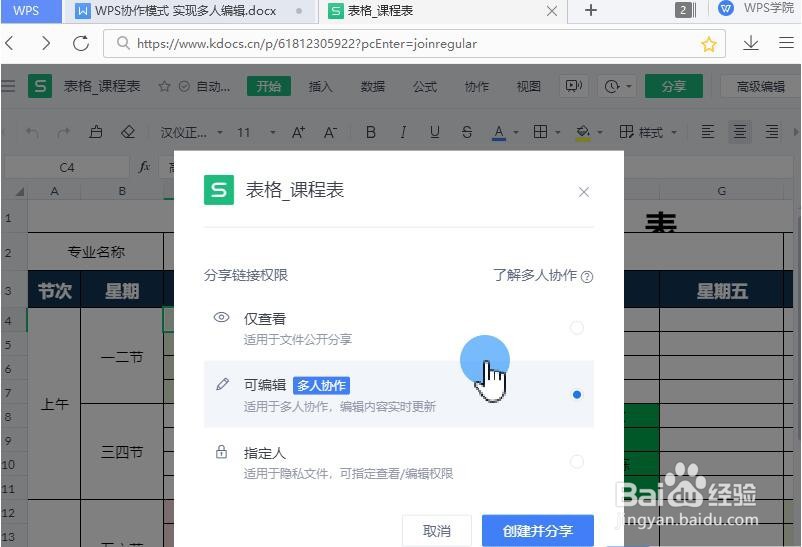Click the green 分享 button
Image resolution: width=802 pixels, height=547 pixels.
(x=673, y=86)
